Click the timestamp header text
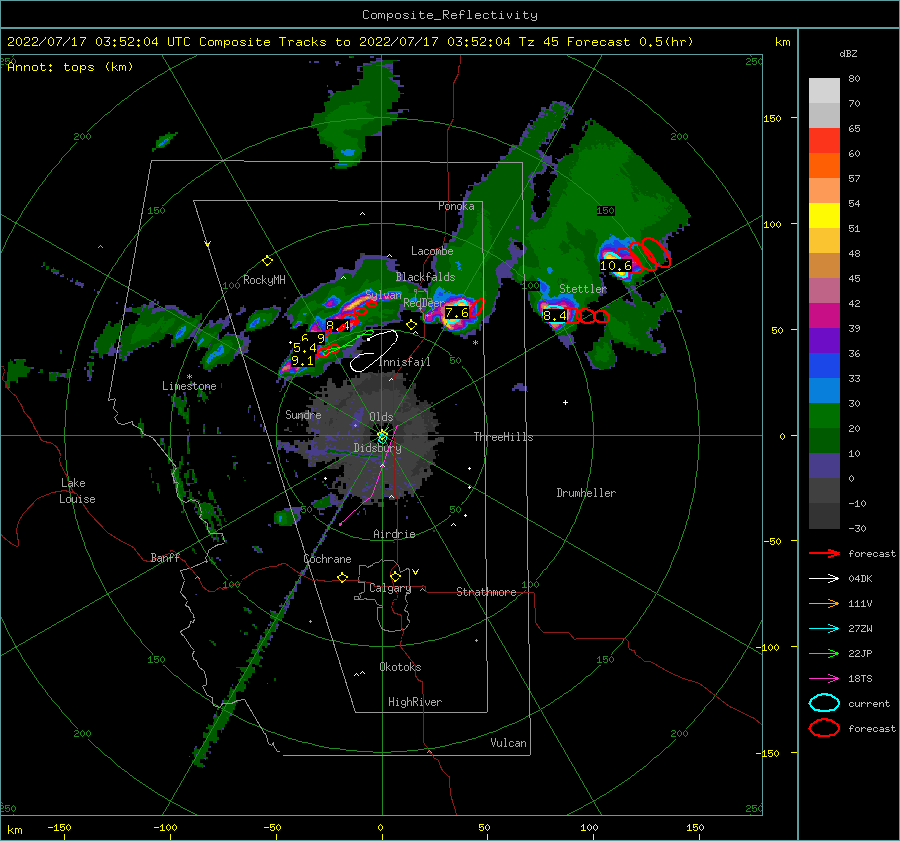The image size is (900, 841). pyautogui.click(x=350, y=42)
